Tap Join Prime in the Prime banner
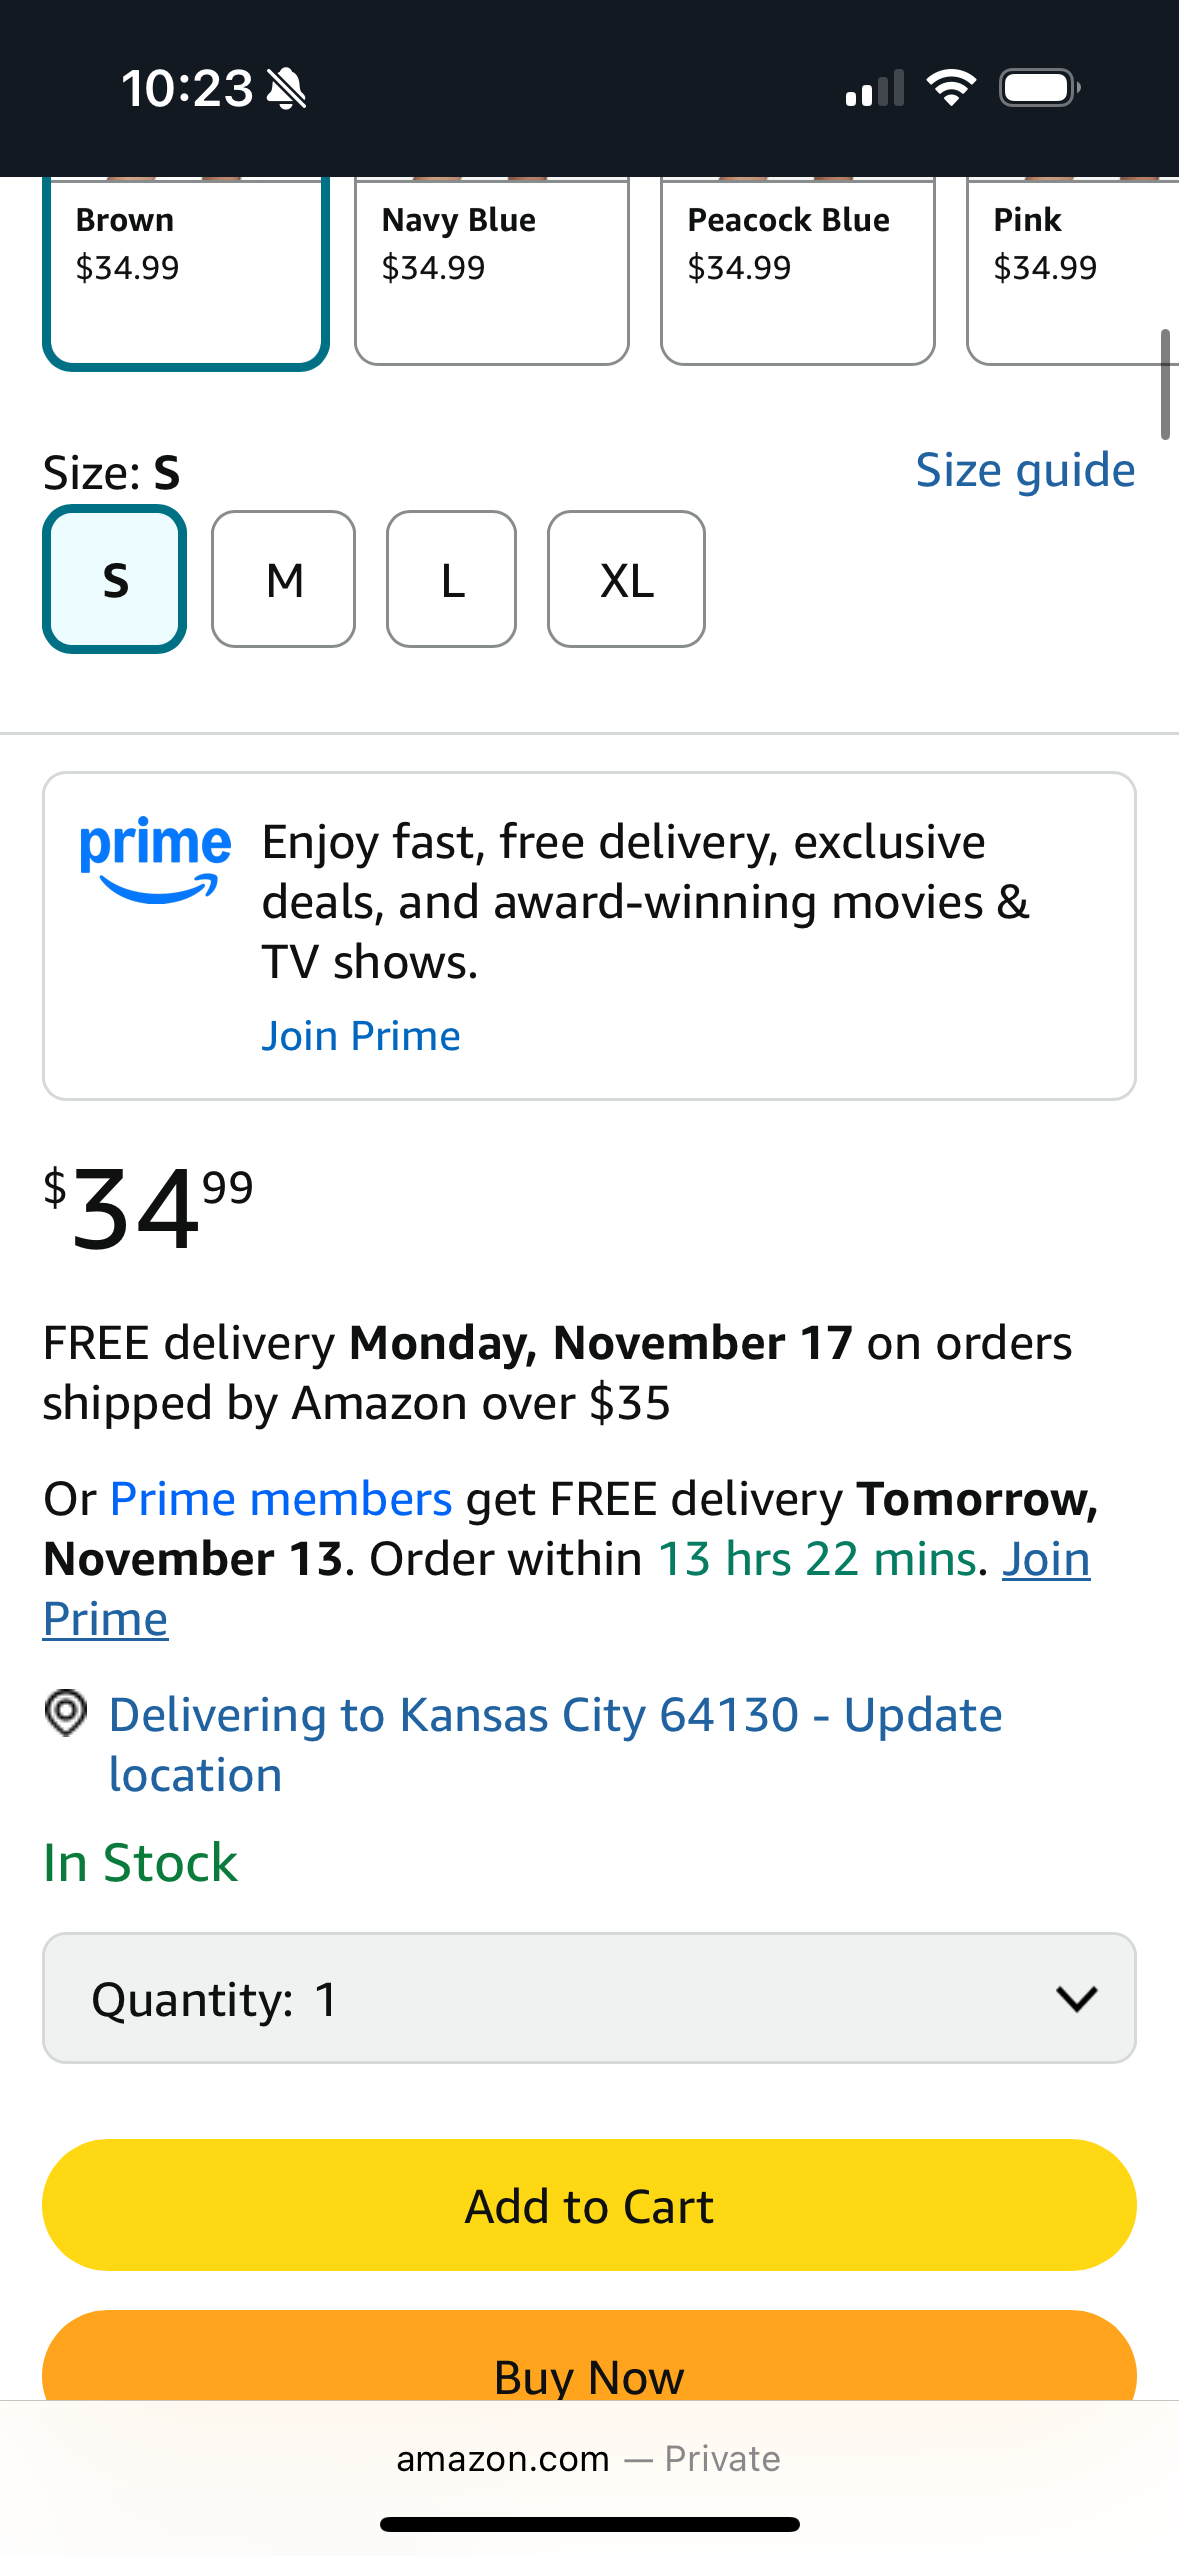Screen dimensions: 1179x2556 [x=361, y=1036]
